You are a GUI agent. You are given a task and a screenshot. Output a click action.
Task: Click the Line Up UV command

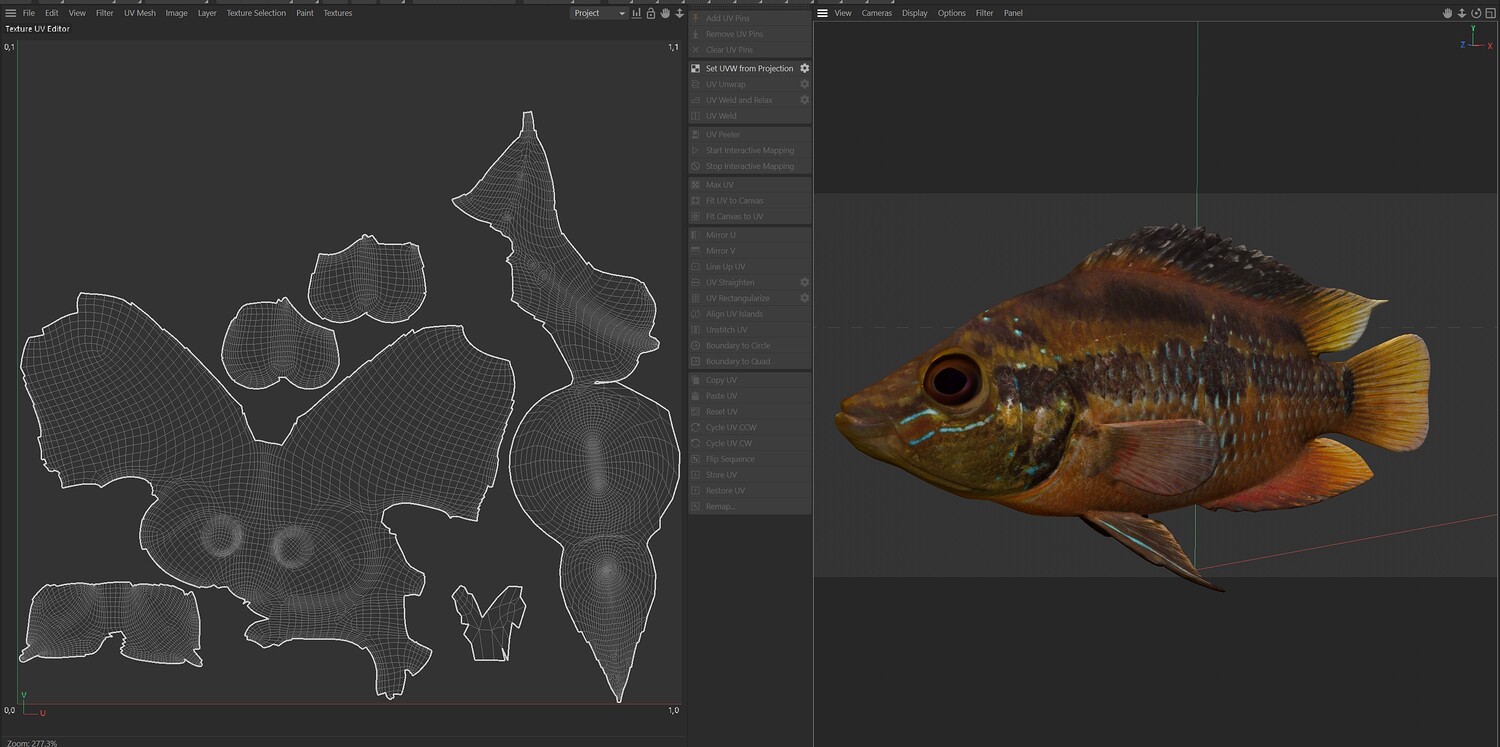[750, 267]
